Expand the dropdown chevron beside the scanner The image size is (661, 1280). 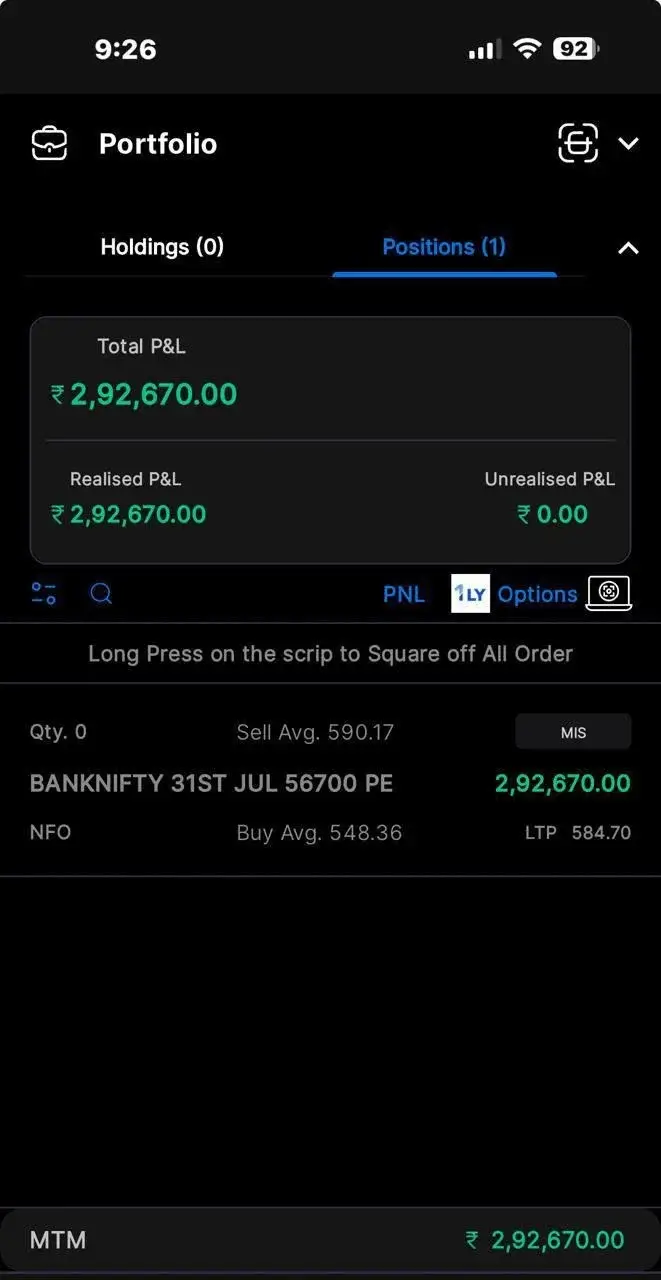pos(628,144)
